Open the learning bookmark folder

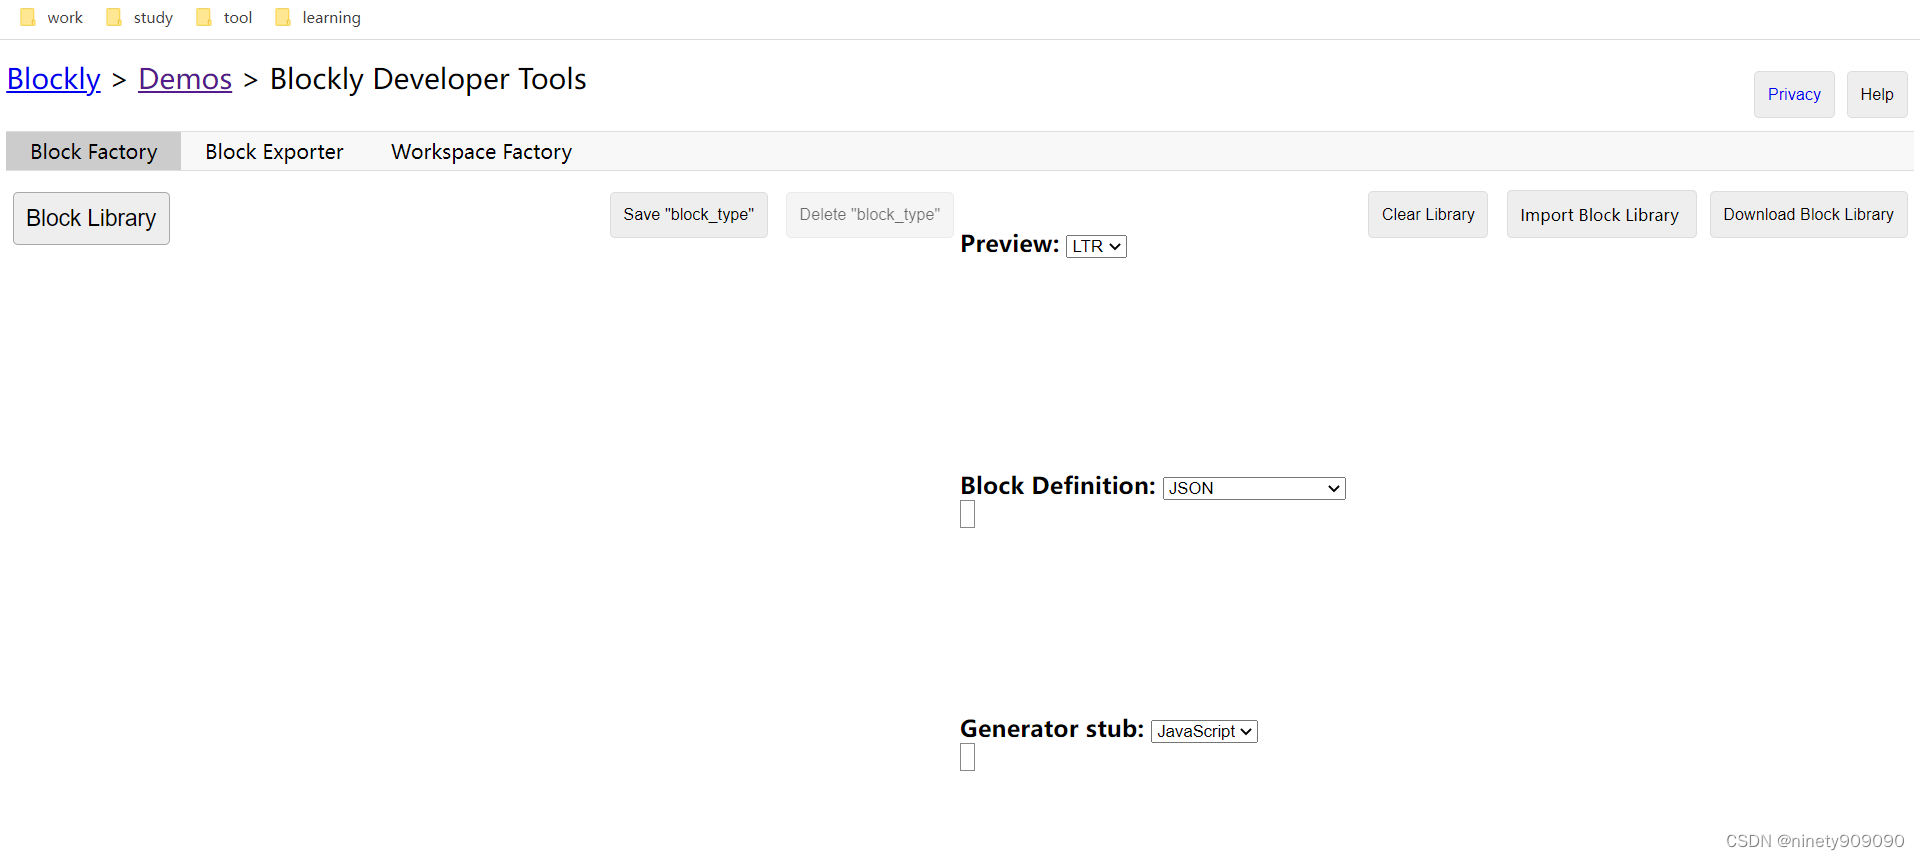tap(318, 17)
